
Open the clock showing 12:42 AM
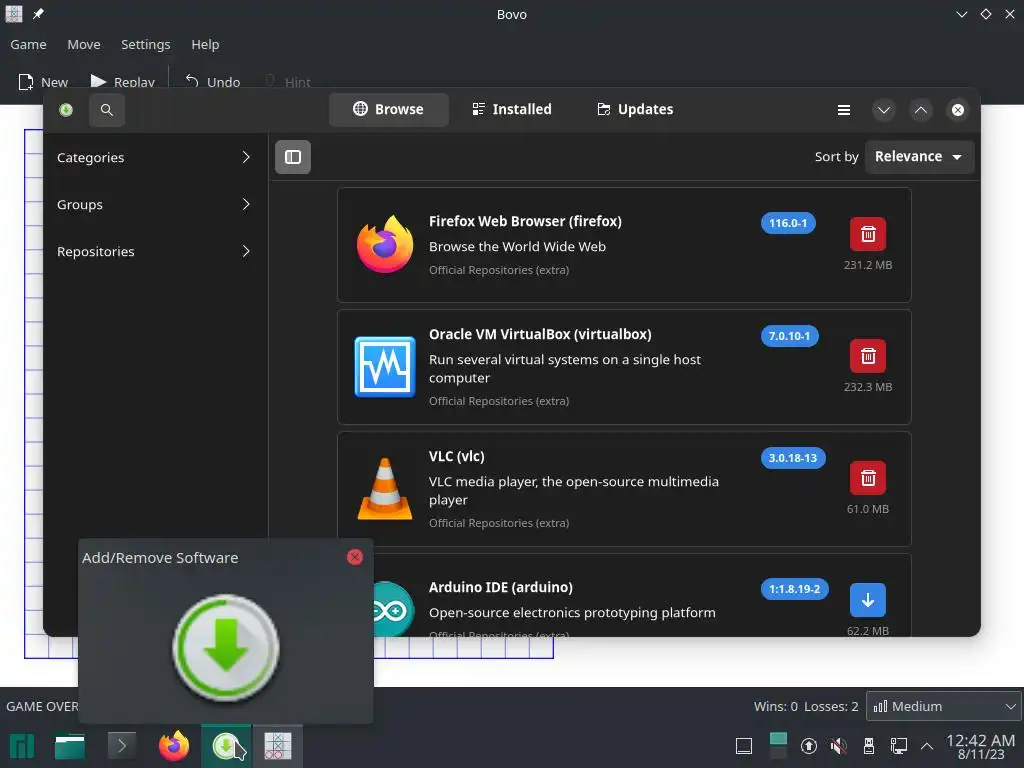click(981, 747)
